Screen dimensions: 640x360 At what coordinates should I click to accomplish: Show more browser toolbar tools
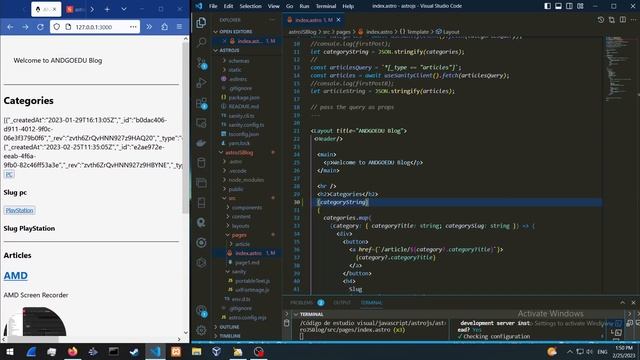pyautogui.click(x=149, y=27)
